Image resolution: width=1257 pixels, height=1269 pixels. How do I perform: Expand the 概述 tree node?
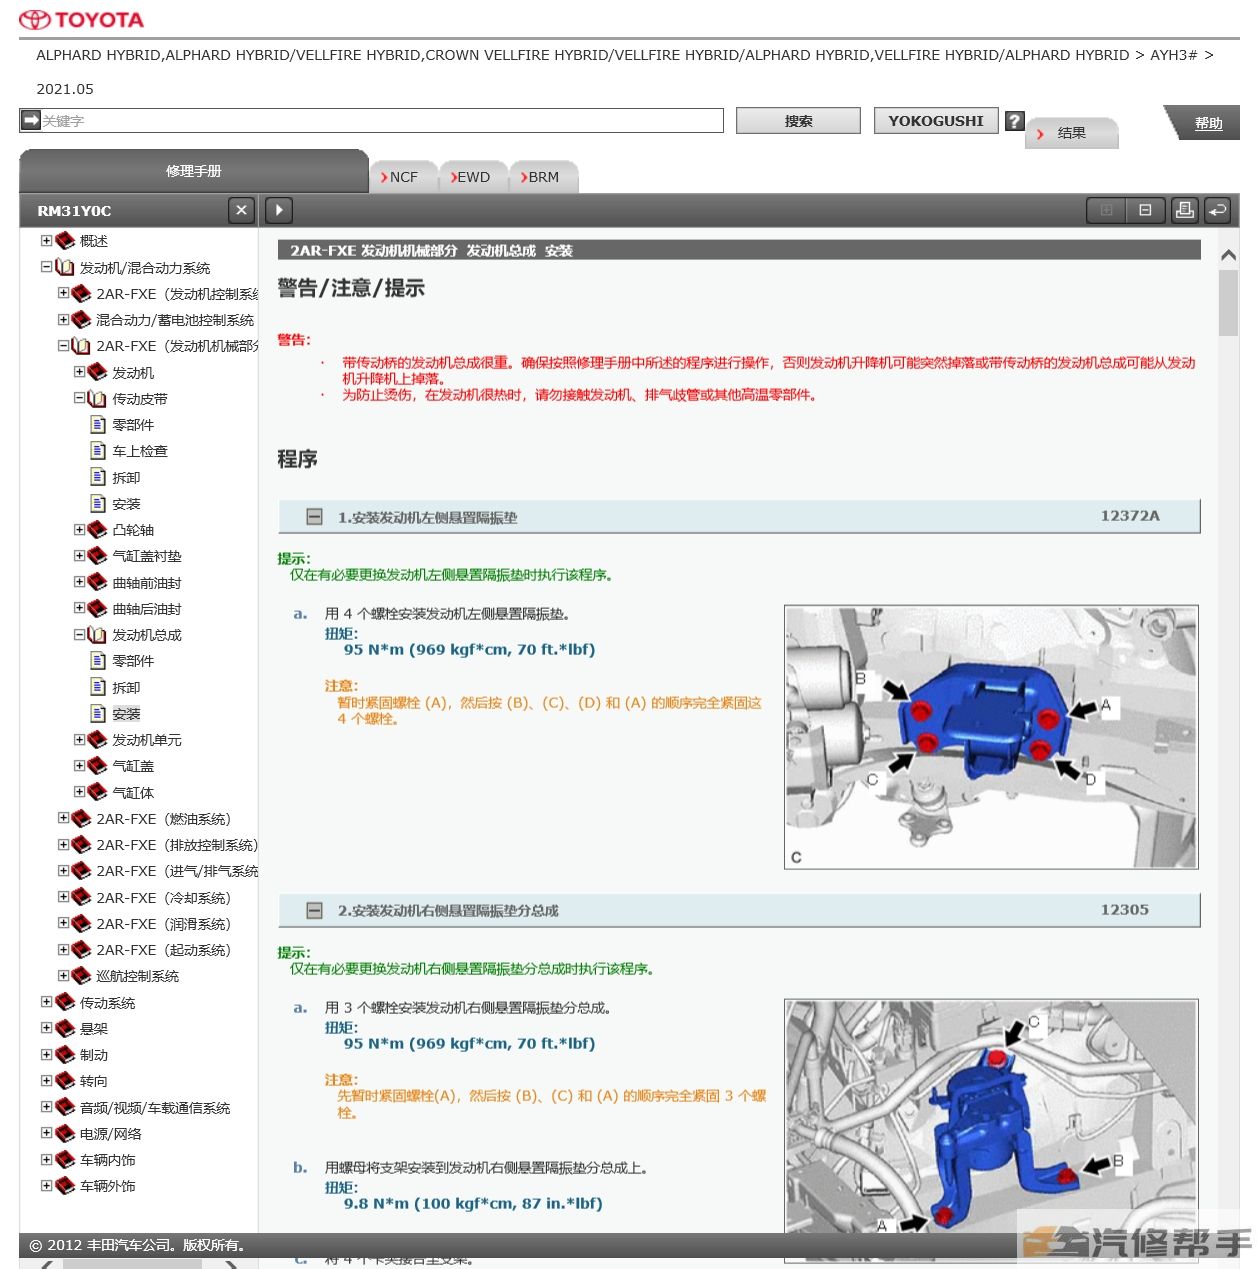[x=46, y=240]
